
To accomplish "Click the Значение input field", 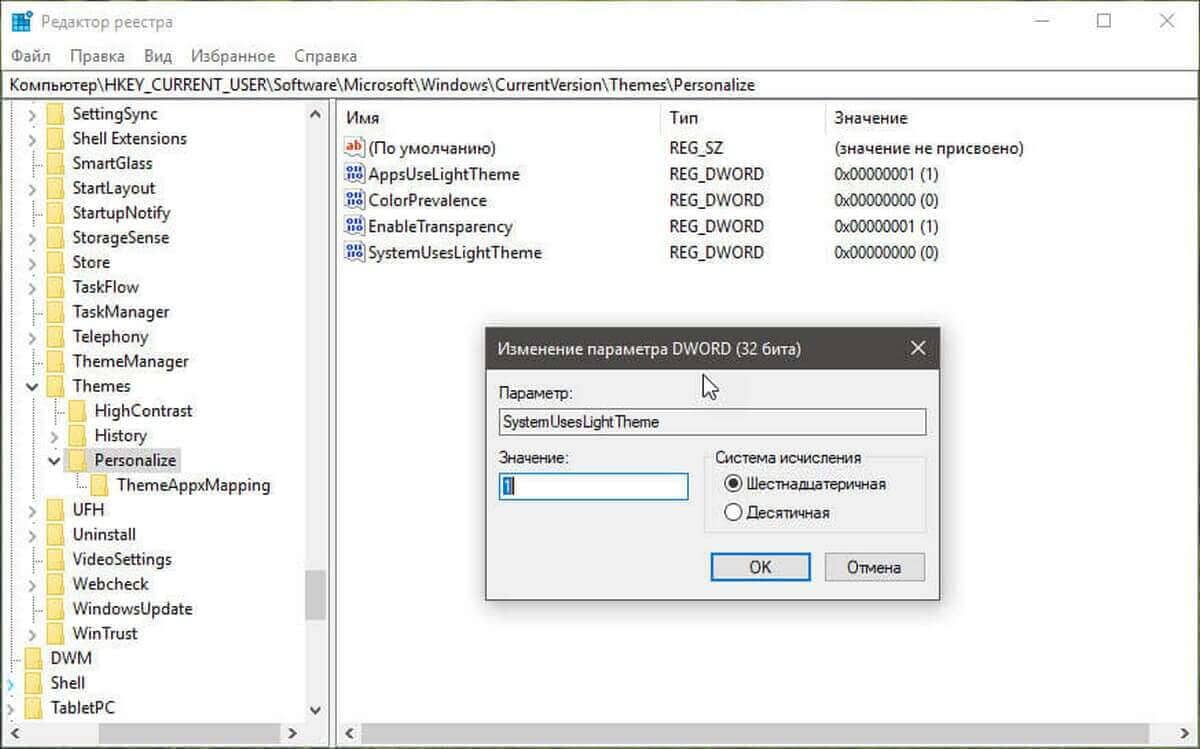I will (594, 487).
